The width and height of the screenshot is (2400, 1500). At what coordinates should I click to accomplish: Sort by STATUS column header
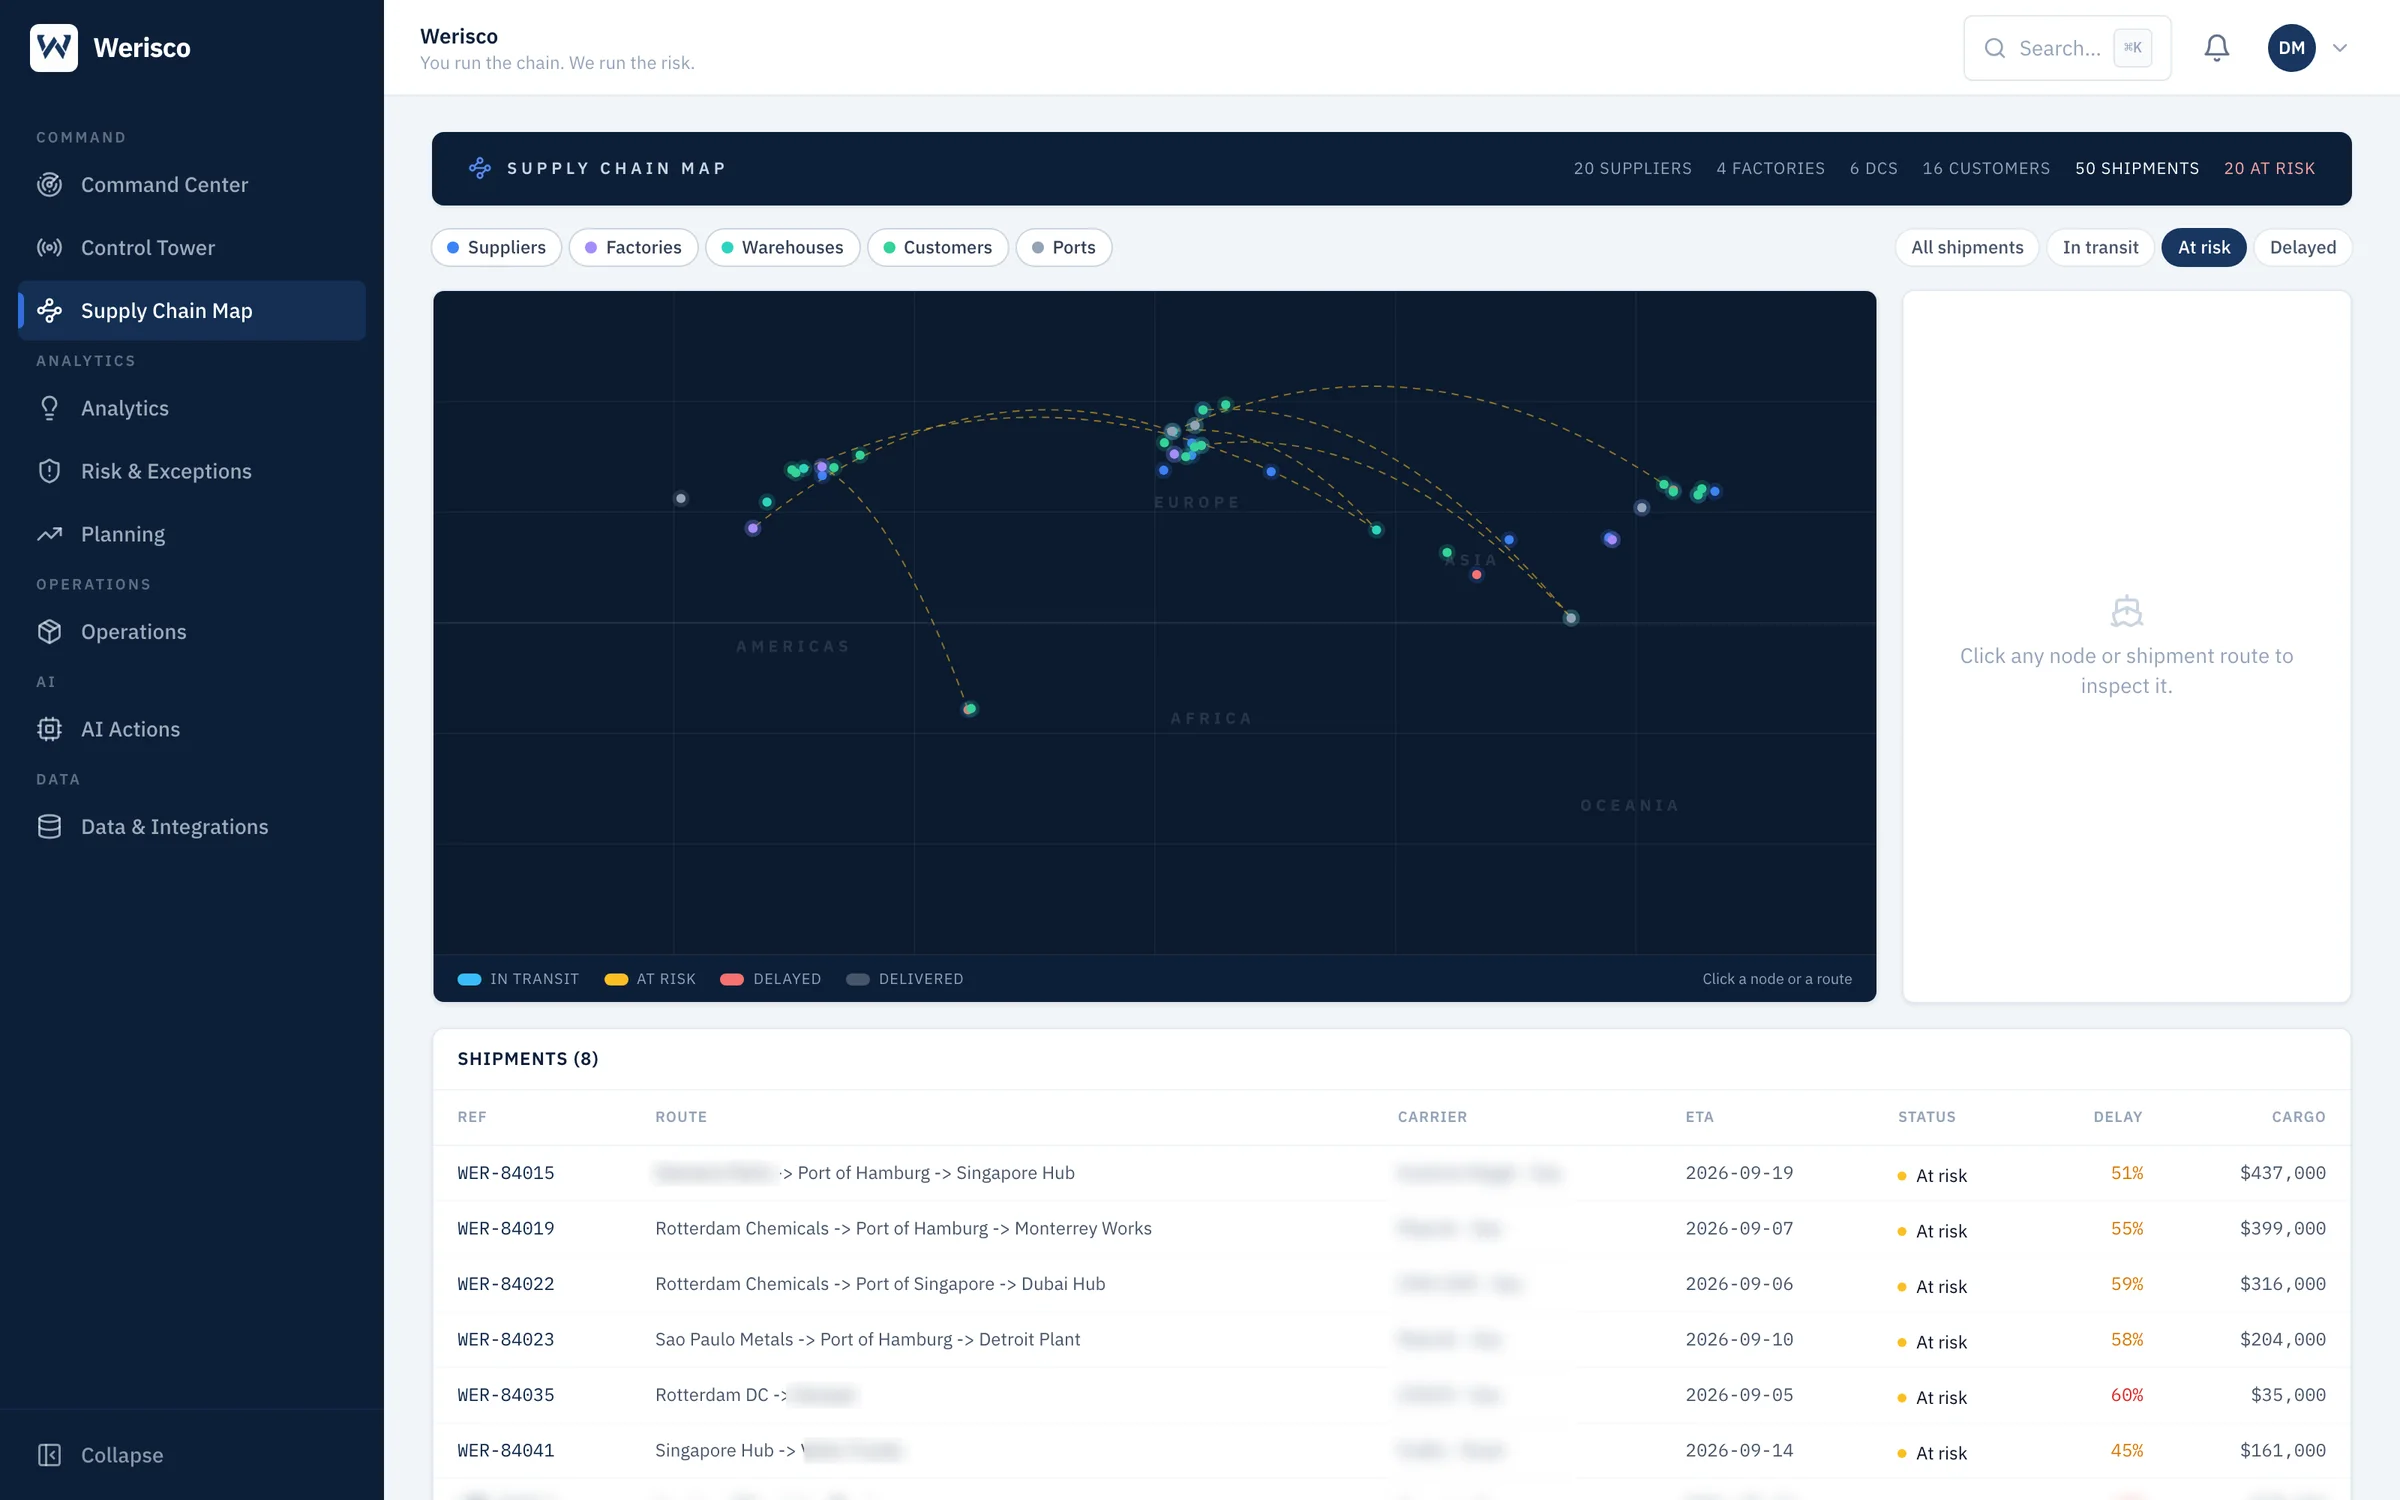pos(1926,1117)
